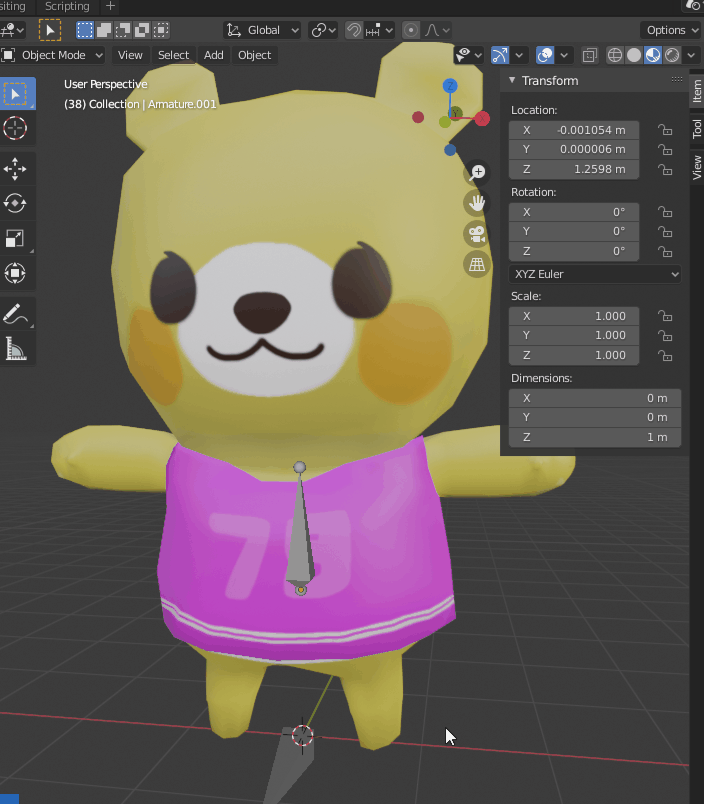Add a new workspace tab
Screen dimensions: 704x804
[110, 6]
